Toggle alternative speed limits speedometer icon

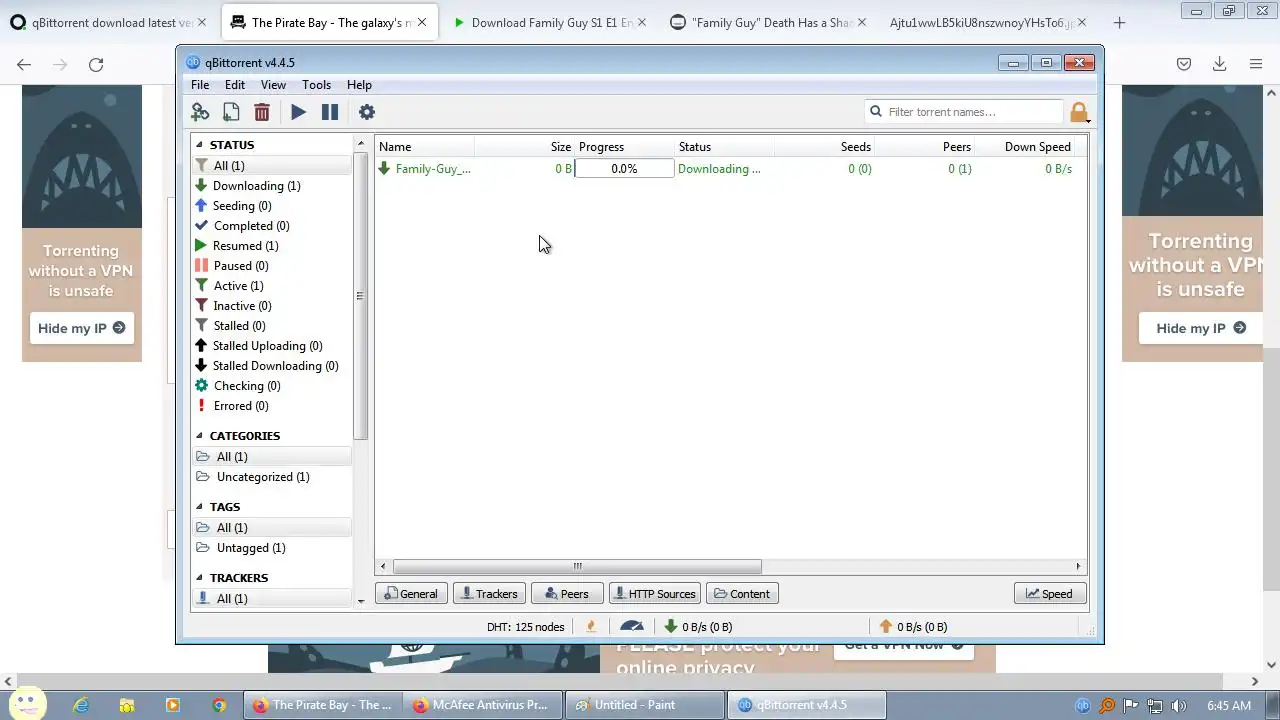tap(632, 626)
